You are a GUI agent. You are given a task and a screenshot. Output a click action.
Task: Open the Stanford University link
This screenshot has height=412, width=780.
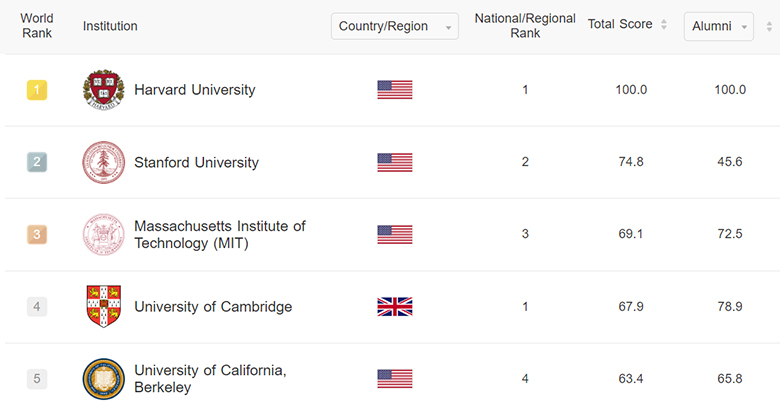coord(196,162)
